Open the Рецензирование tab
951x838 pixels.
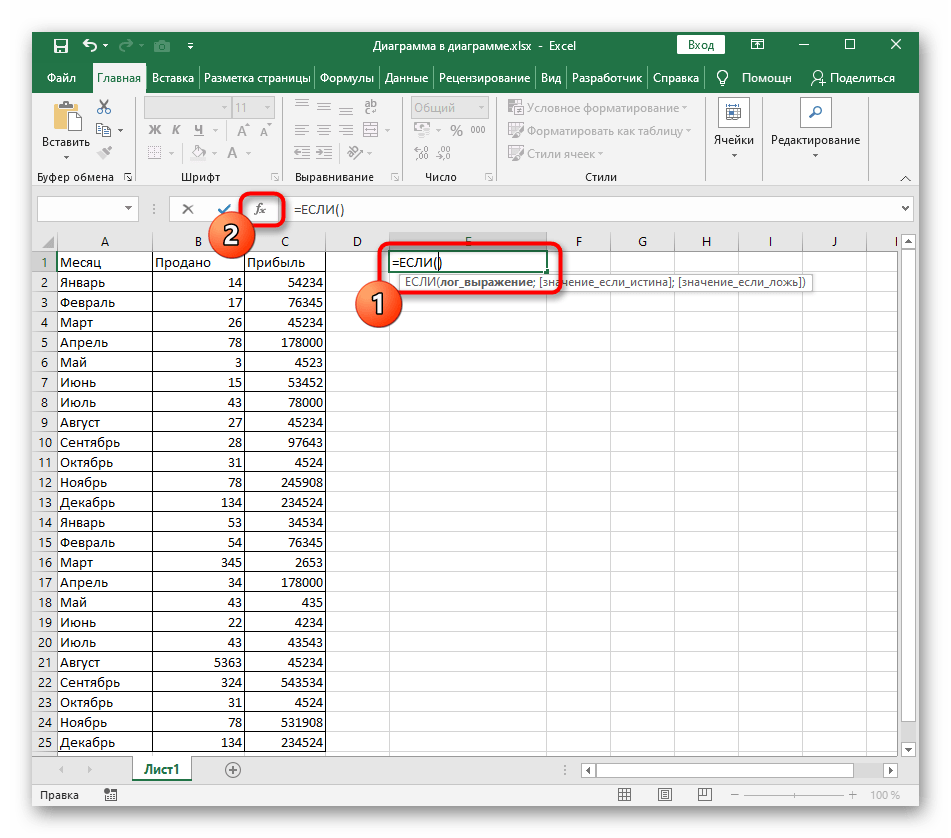485,78
